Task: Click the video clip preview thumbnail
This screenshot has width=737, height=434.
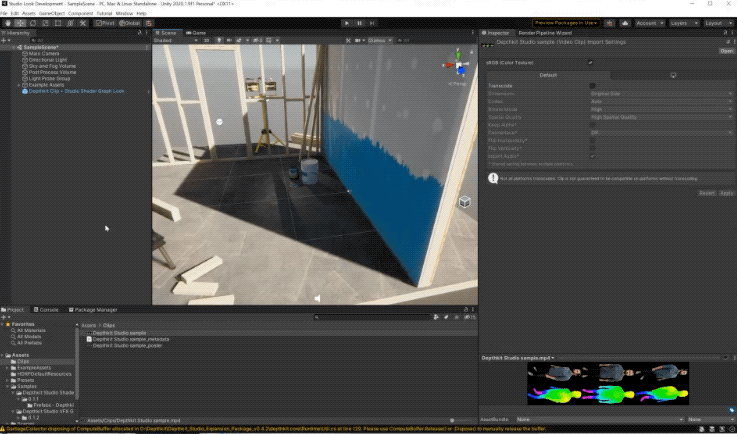Action: [608, 383]
